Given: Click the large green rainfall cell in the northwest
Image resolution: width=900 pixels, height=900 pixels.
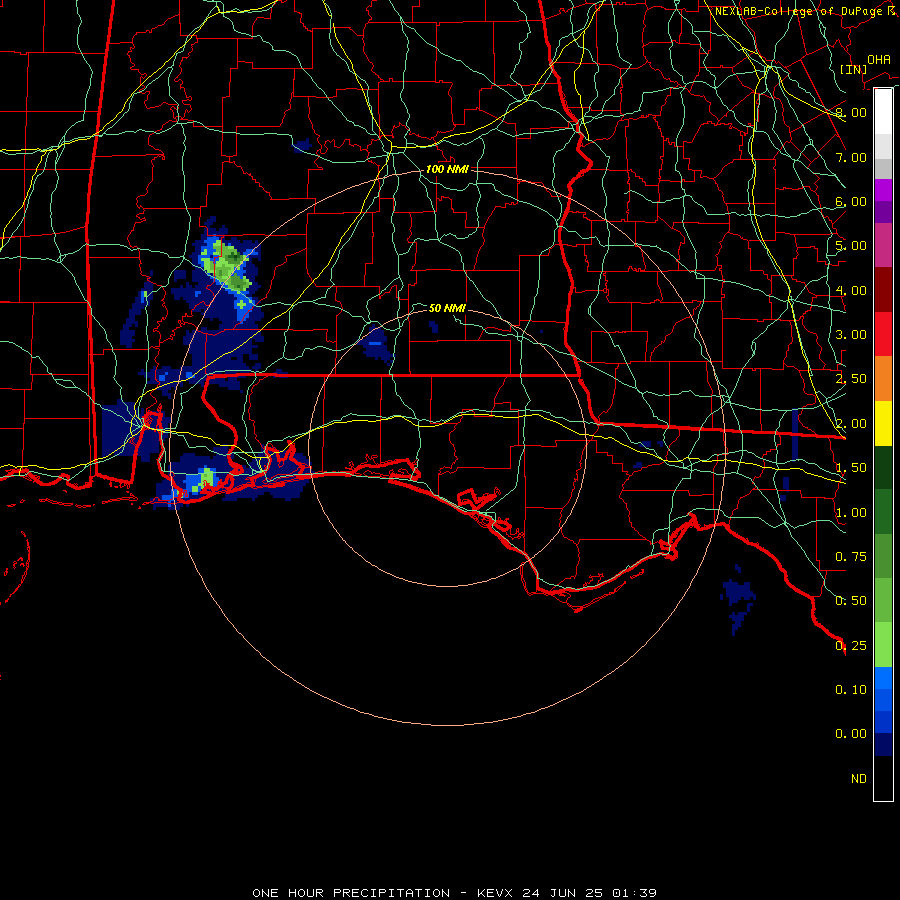Looking at the screenshot, I should point(228,266).
